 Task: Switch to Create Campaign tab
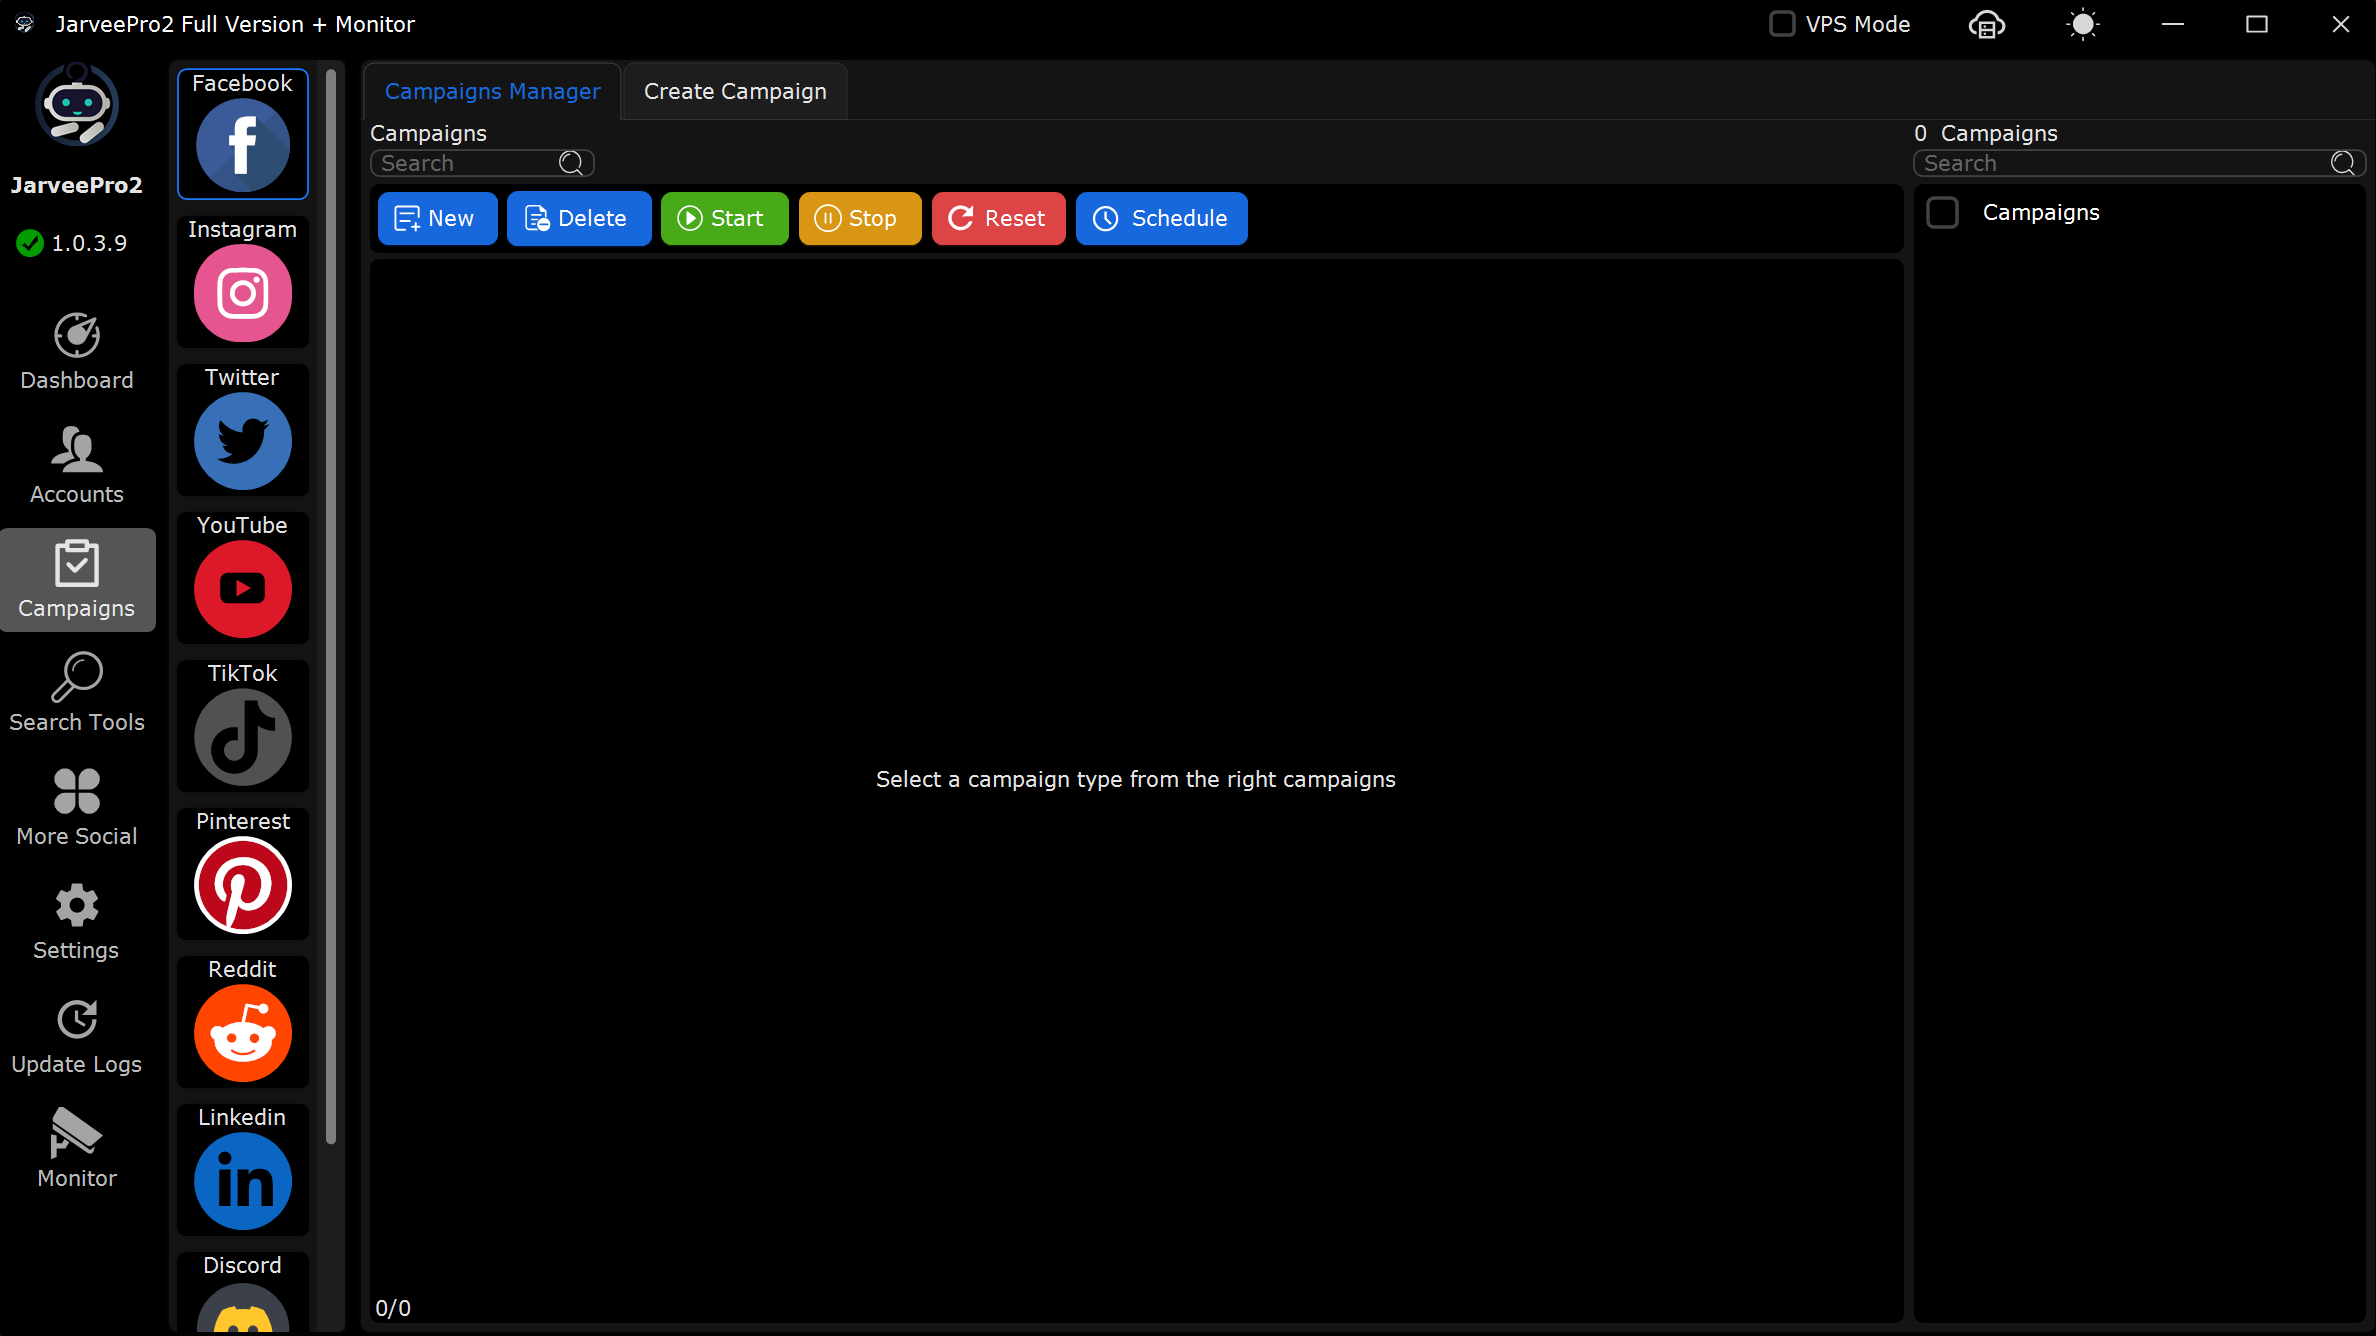pyautogui.click(x=735, y=91)
